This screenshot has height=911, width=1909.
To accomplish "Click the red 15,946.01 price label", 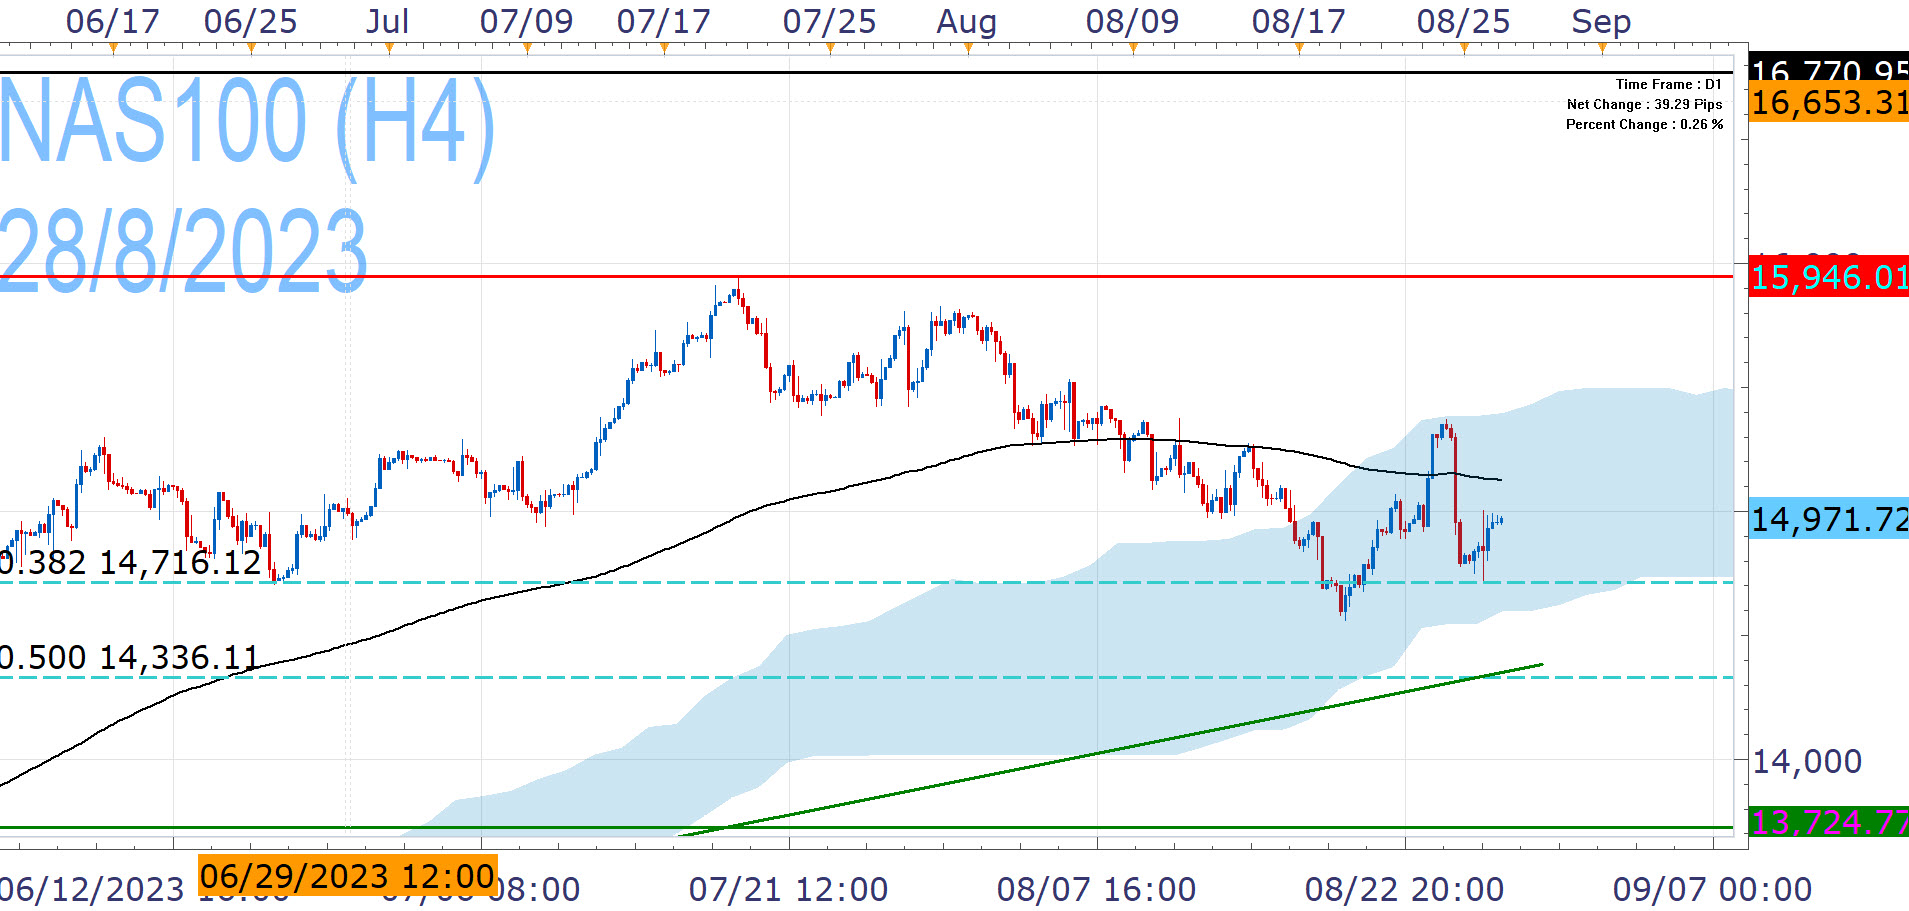I will pyautogui.click(x=1828, y=277).
